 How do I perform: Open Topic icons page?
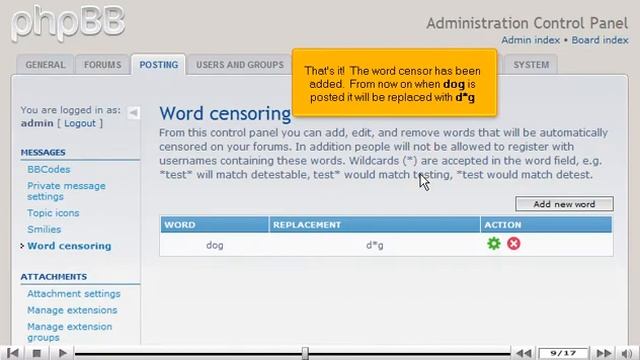click(x=53, y=213)
